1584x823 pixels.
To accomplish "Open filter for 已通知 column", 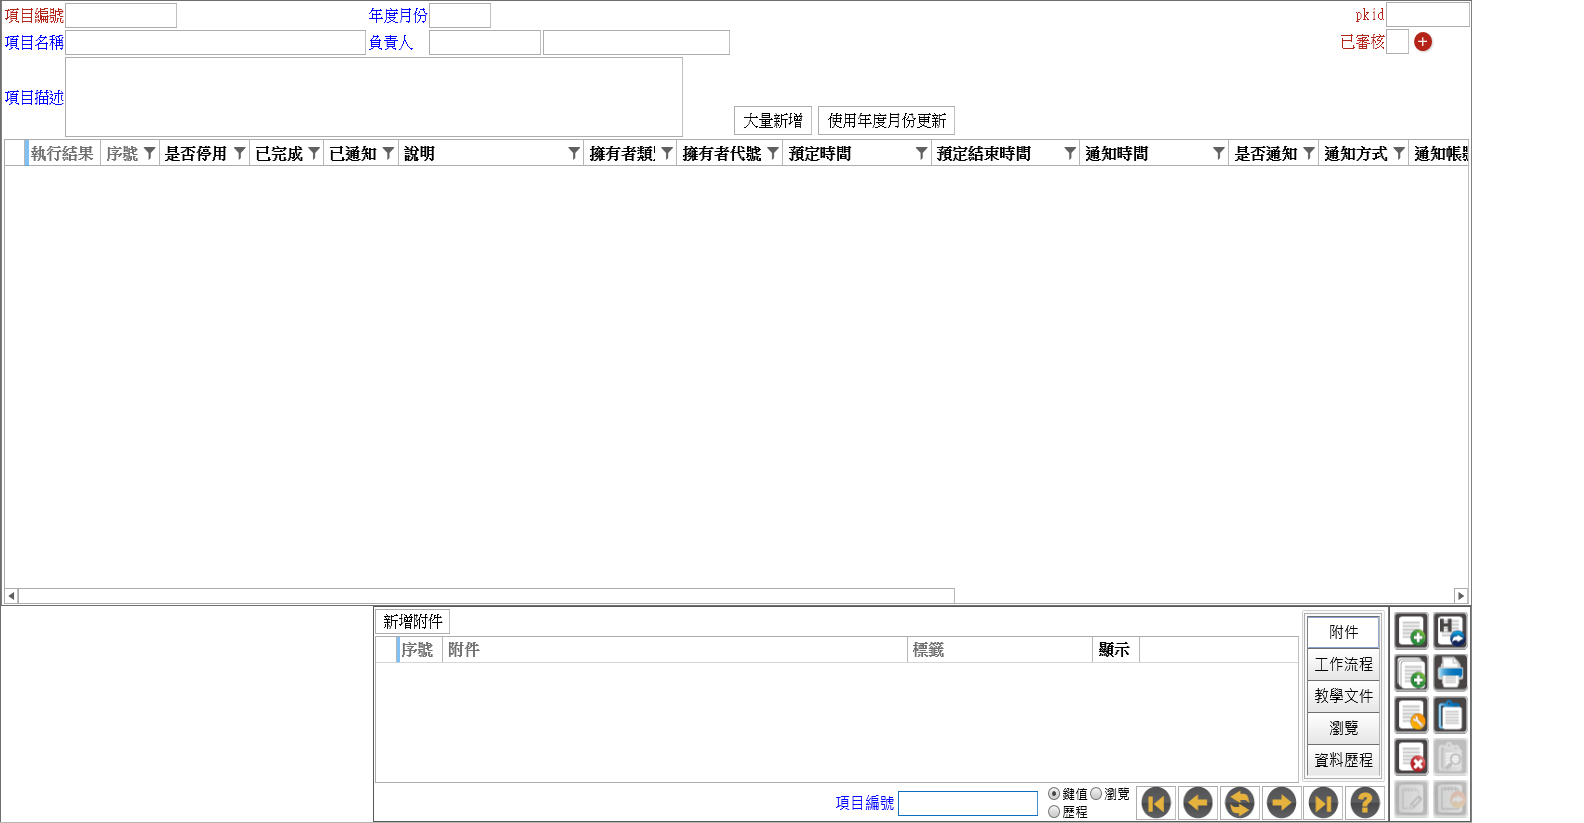I will click(388, 153).
